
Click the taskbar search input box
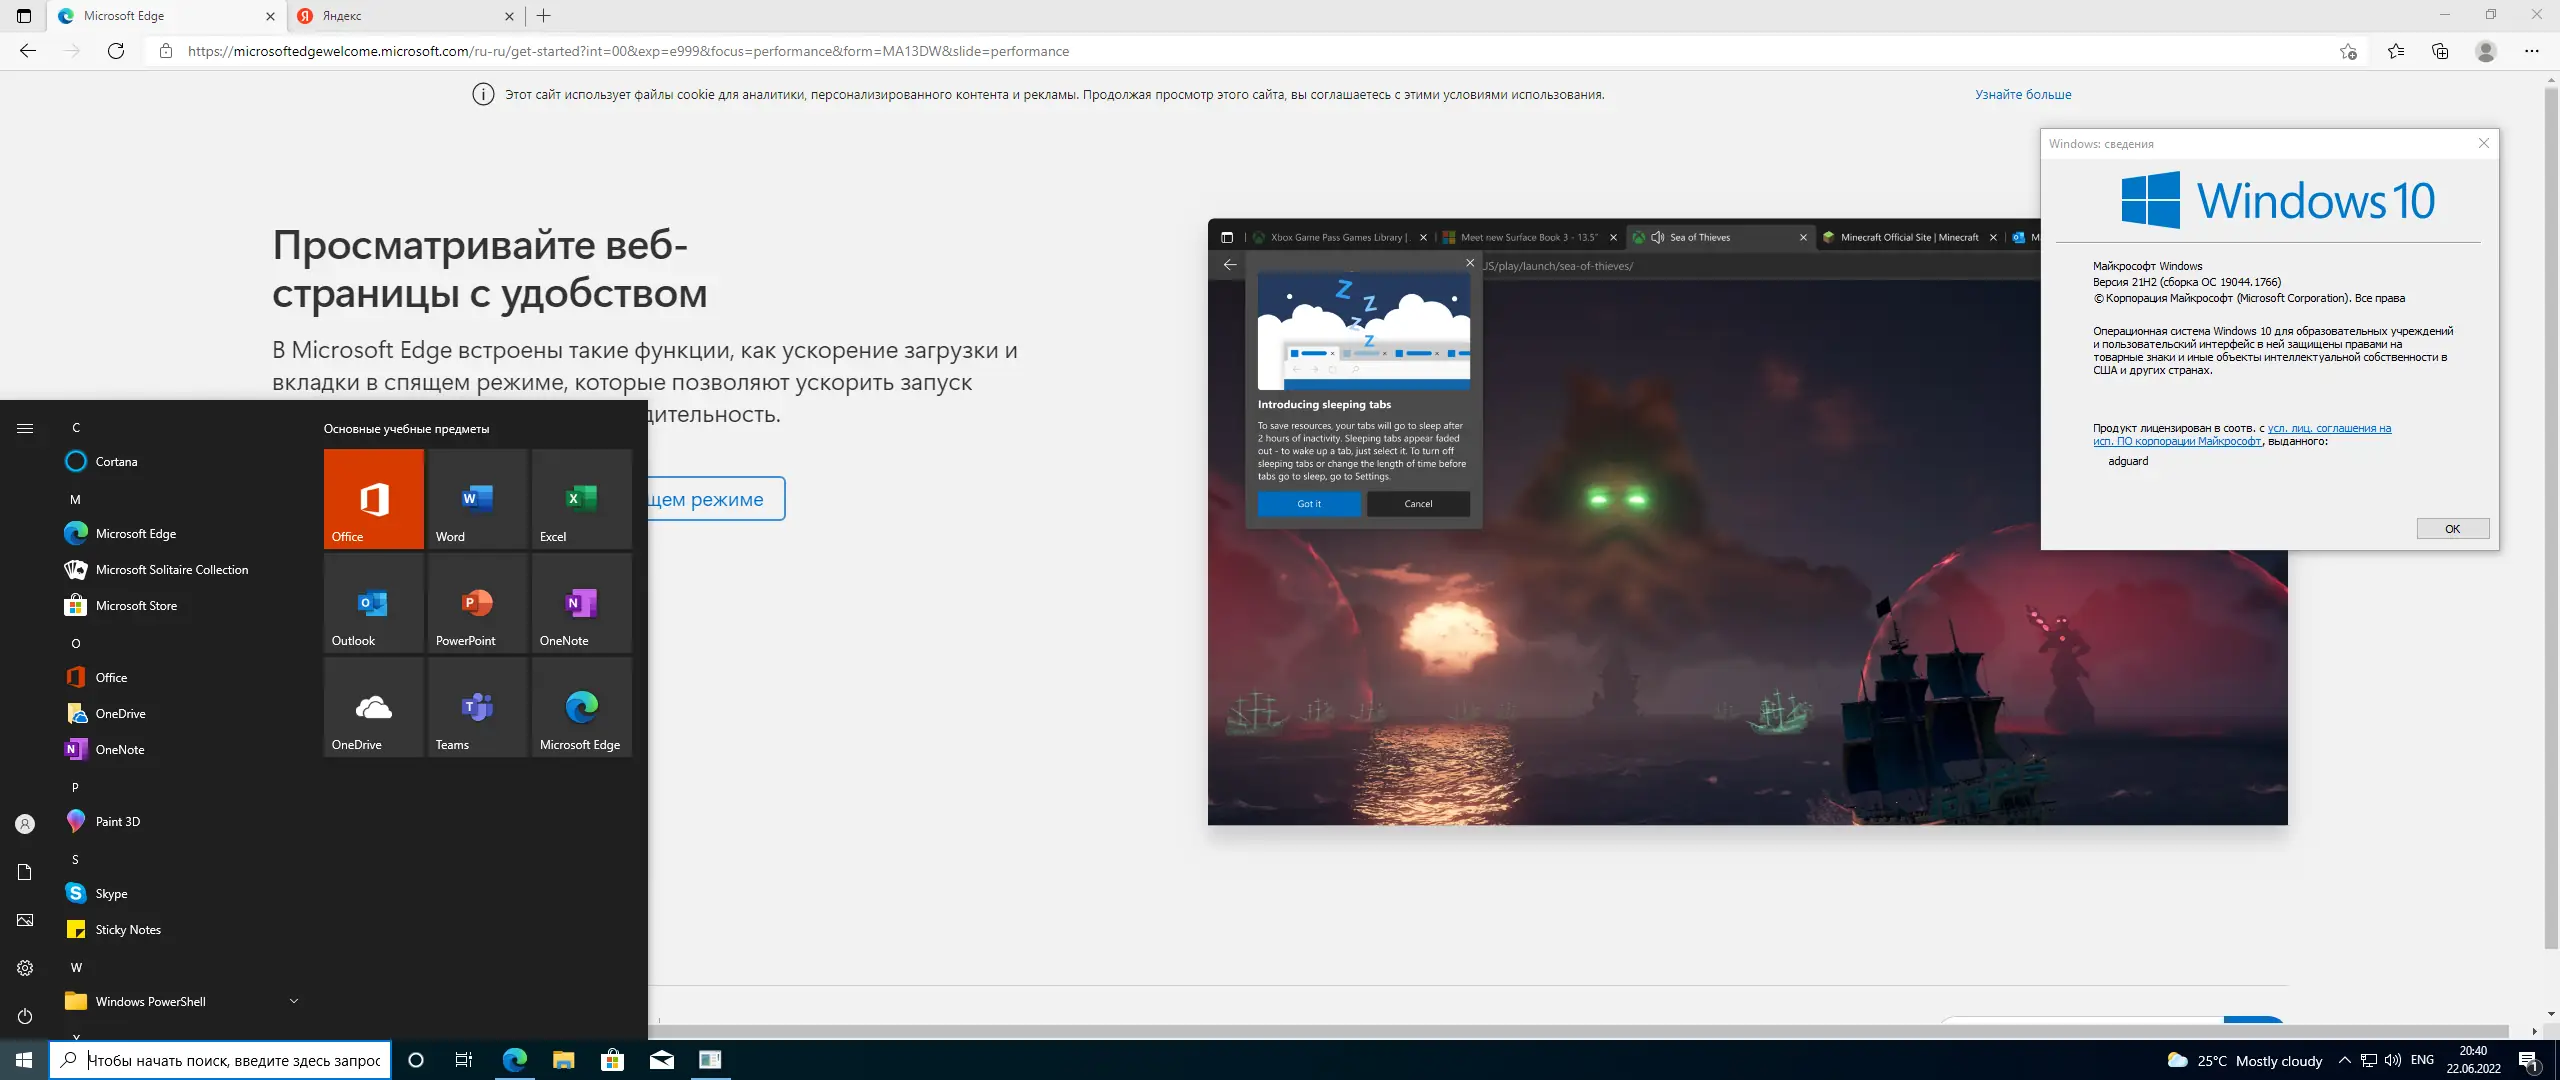click(232, 1060)
